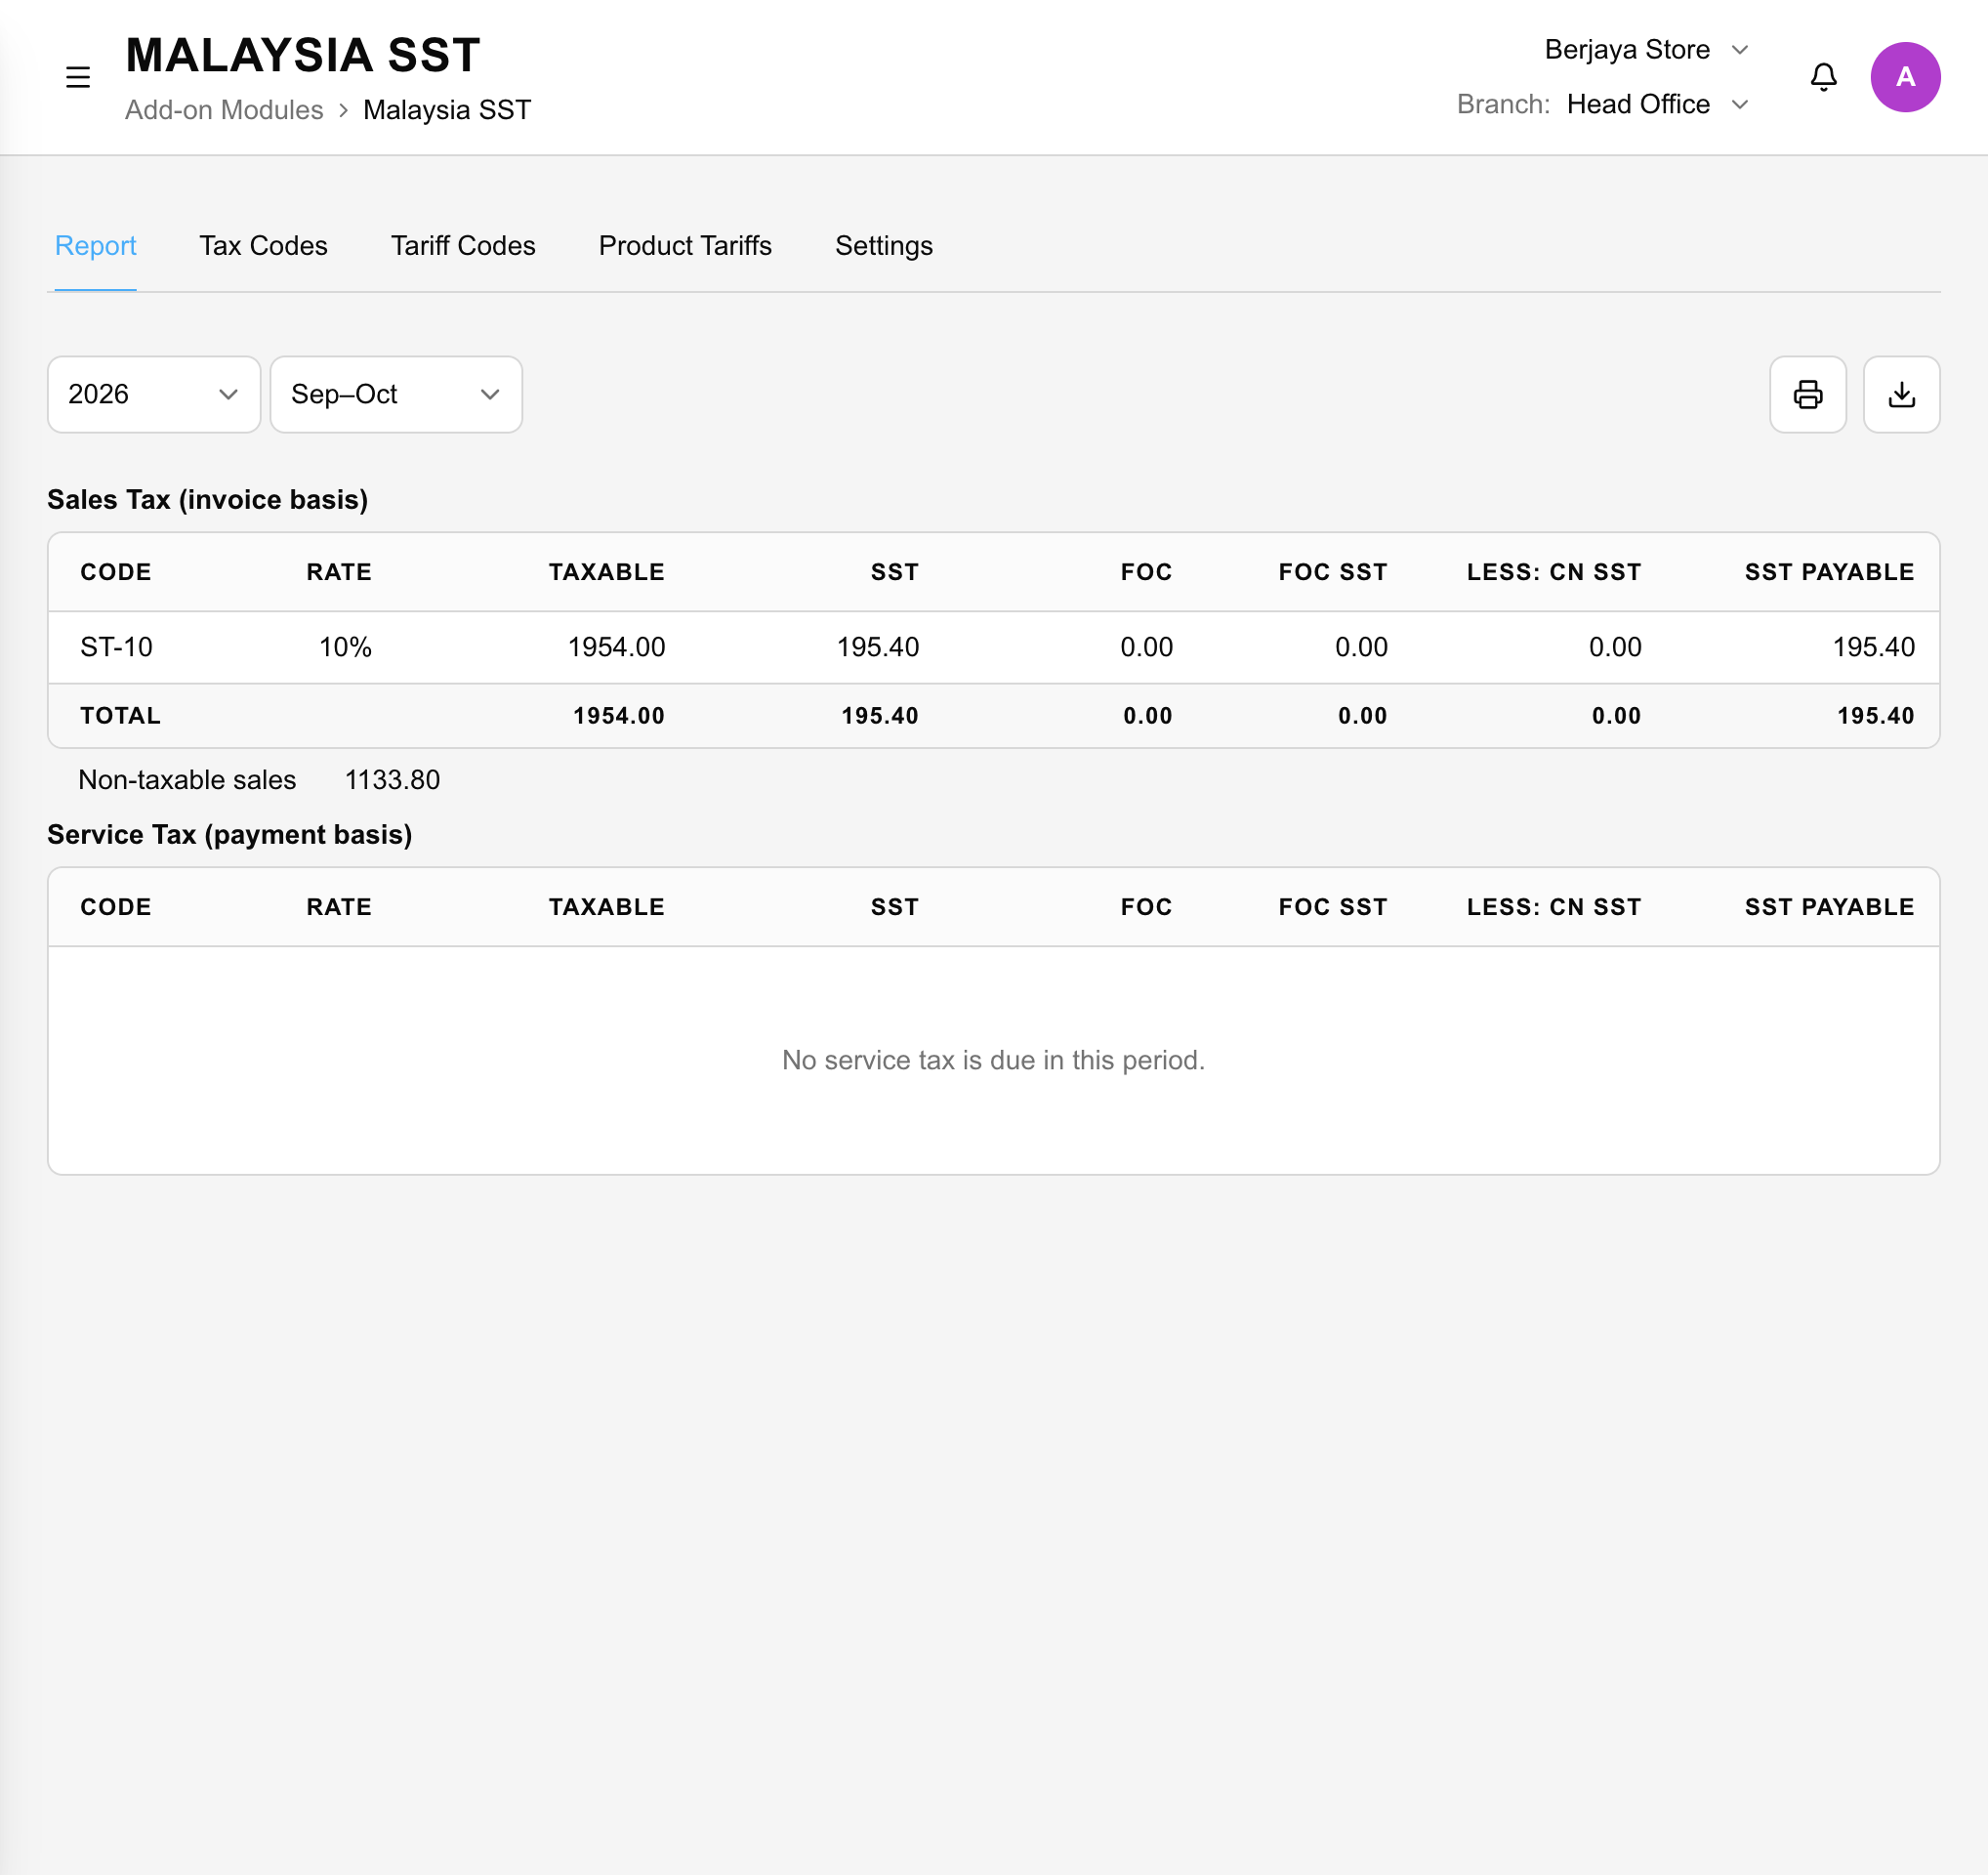This screenshot has height=1875, width=1988.
Task: Click the Non-taxable sales label
Action: pyautogui.click(x=187, y=780)
